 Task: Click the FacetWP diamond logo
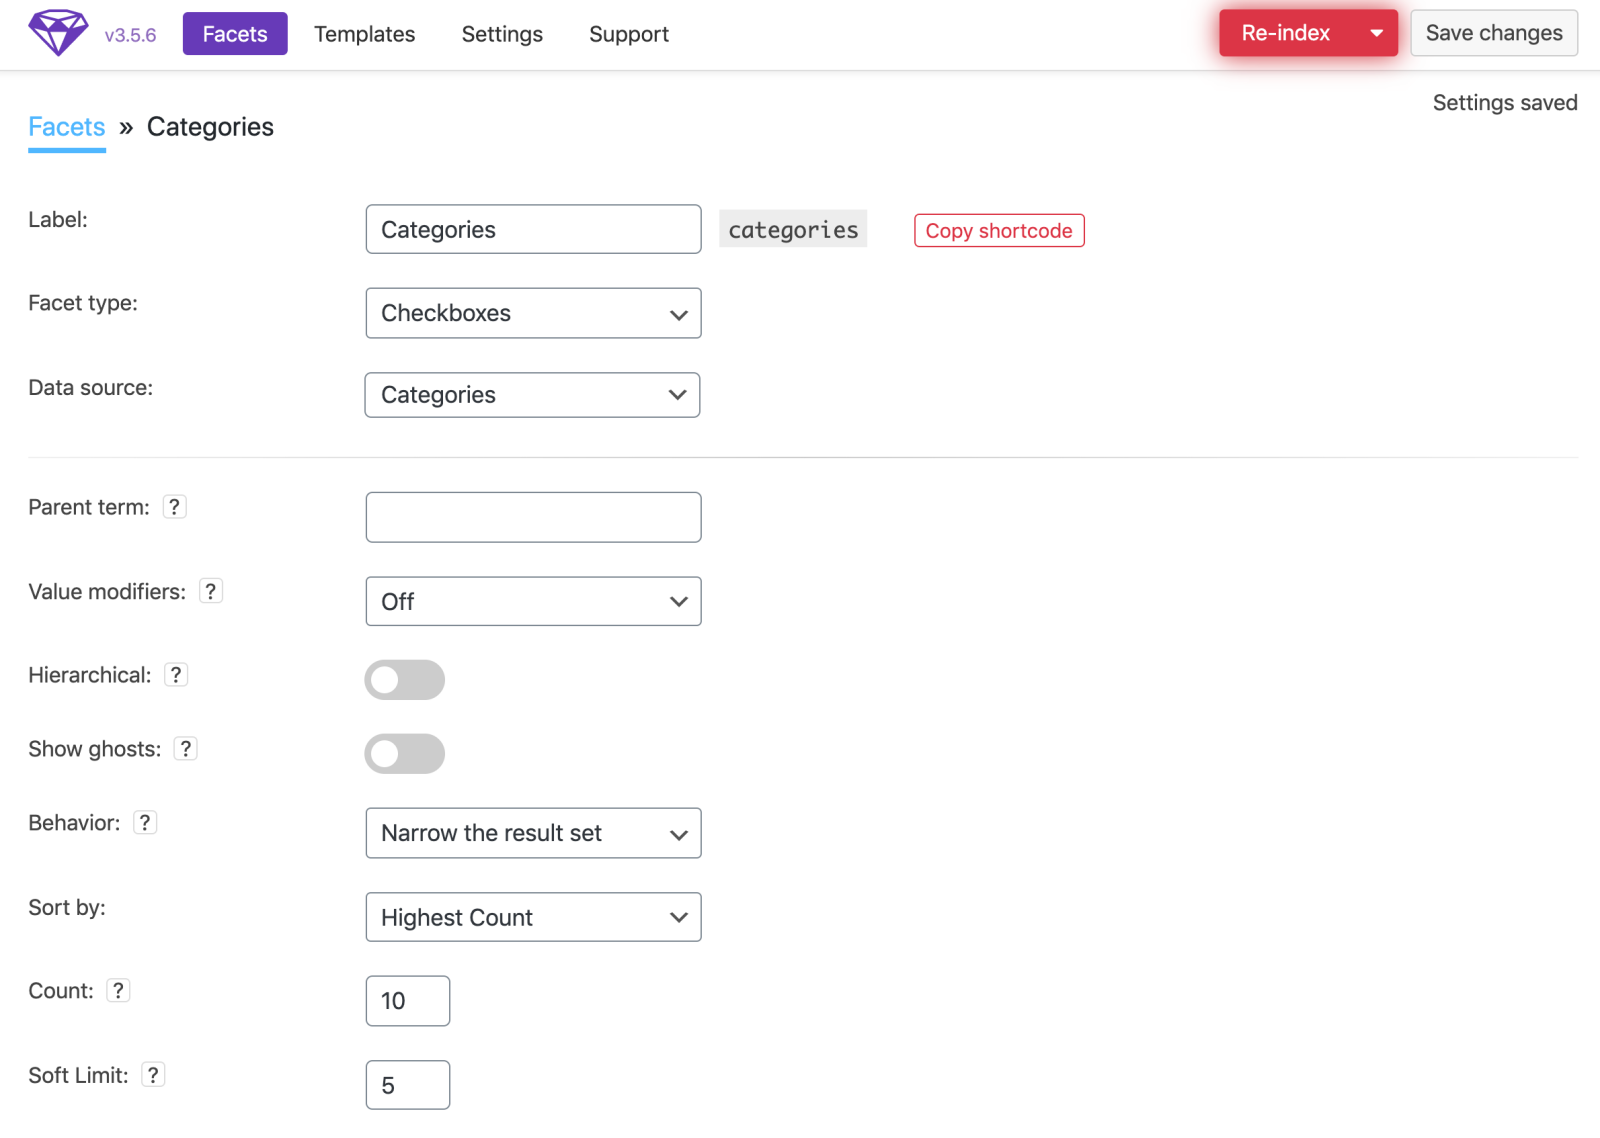click(x=57, y=33)
